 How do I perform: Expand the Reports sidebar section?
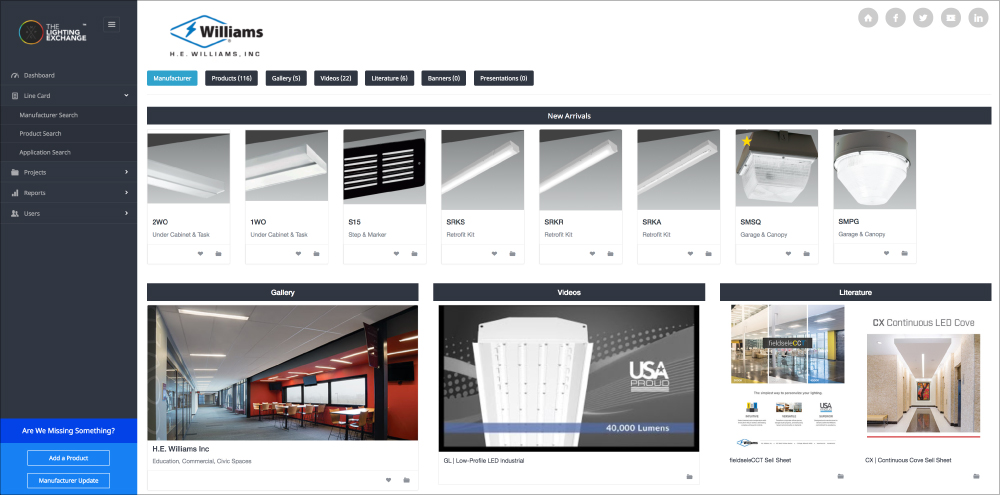pos(69,193)
